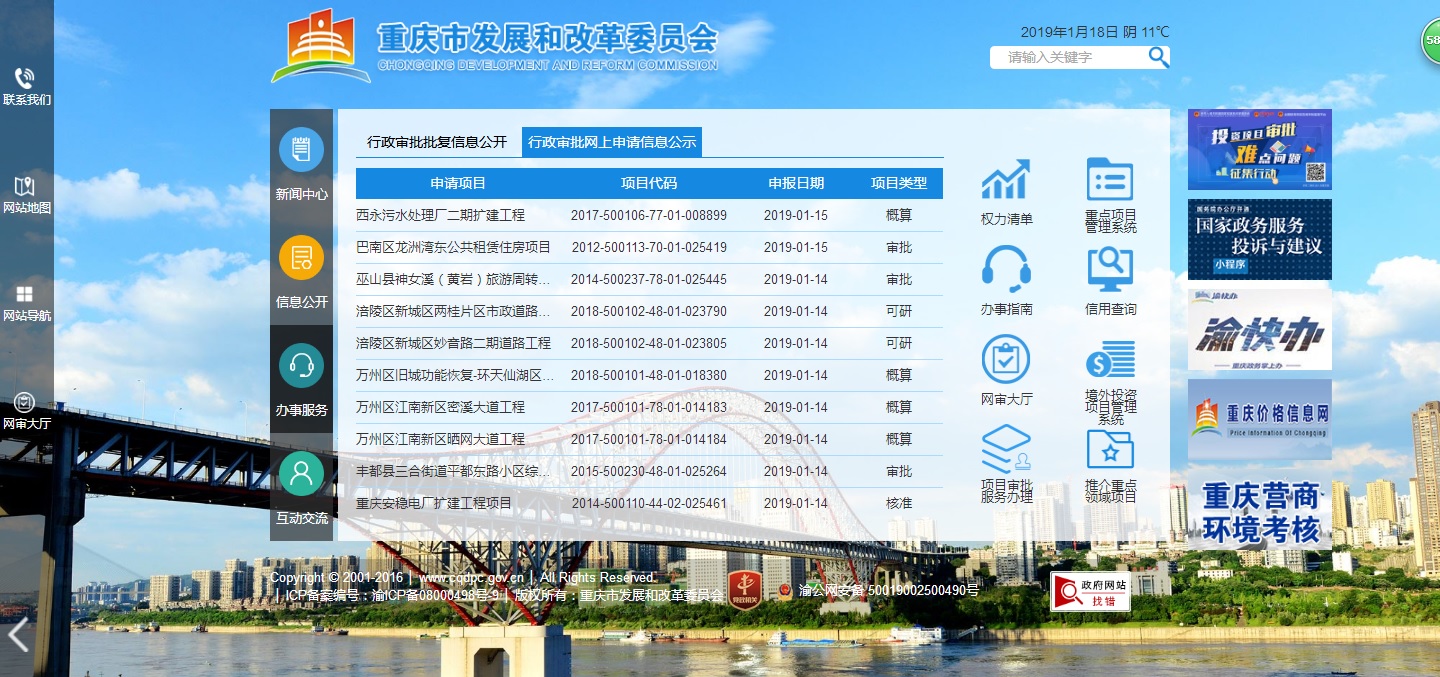Screen dimensions: 1440x677
Task: Open the 权力清单 chart icon
Action: click(1006, 180)
